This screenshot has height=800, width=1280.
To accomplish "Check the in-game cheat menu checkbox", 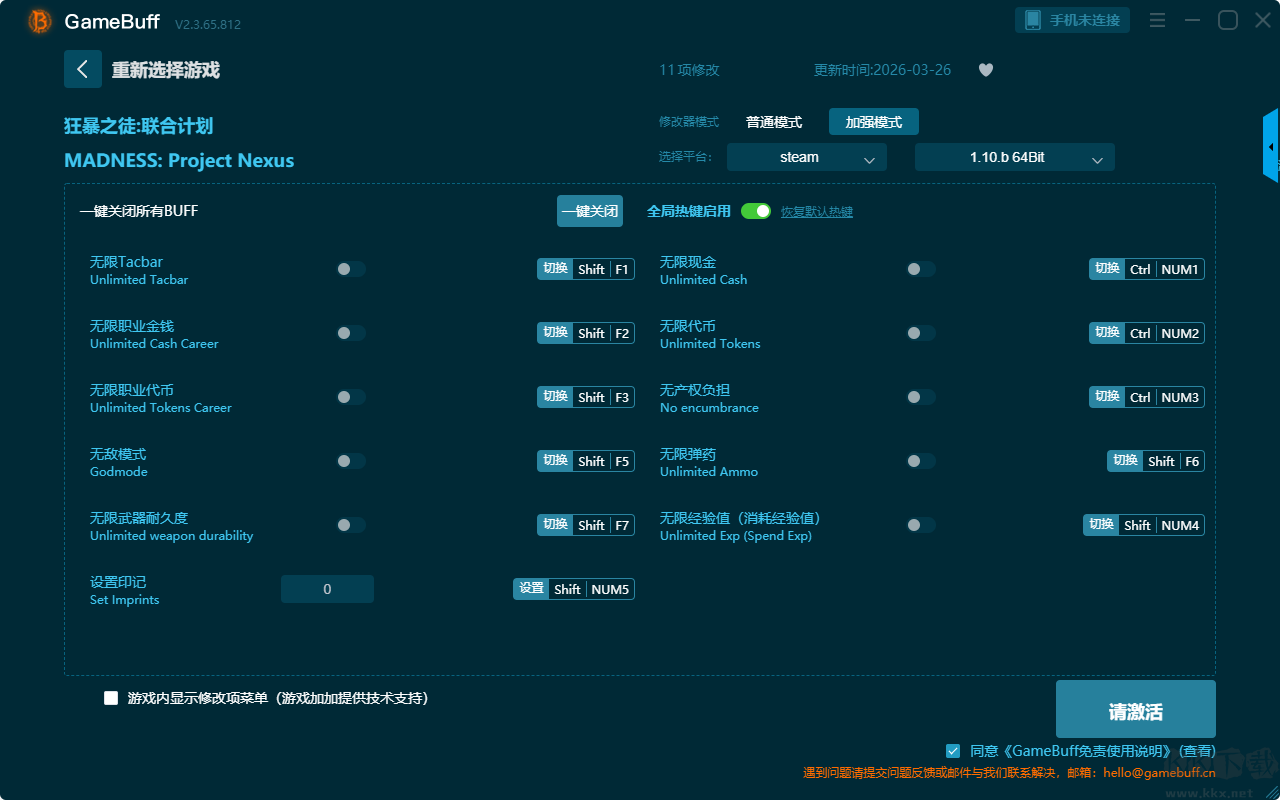I will tap(111, 698).
